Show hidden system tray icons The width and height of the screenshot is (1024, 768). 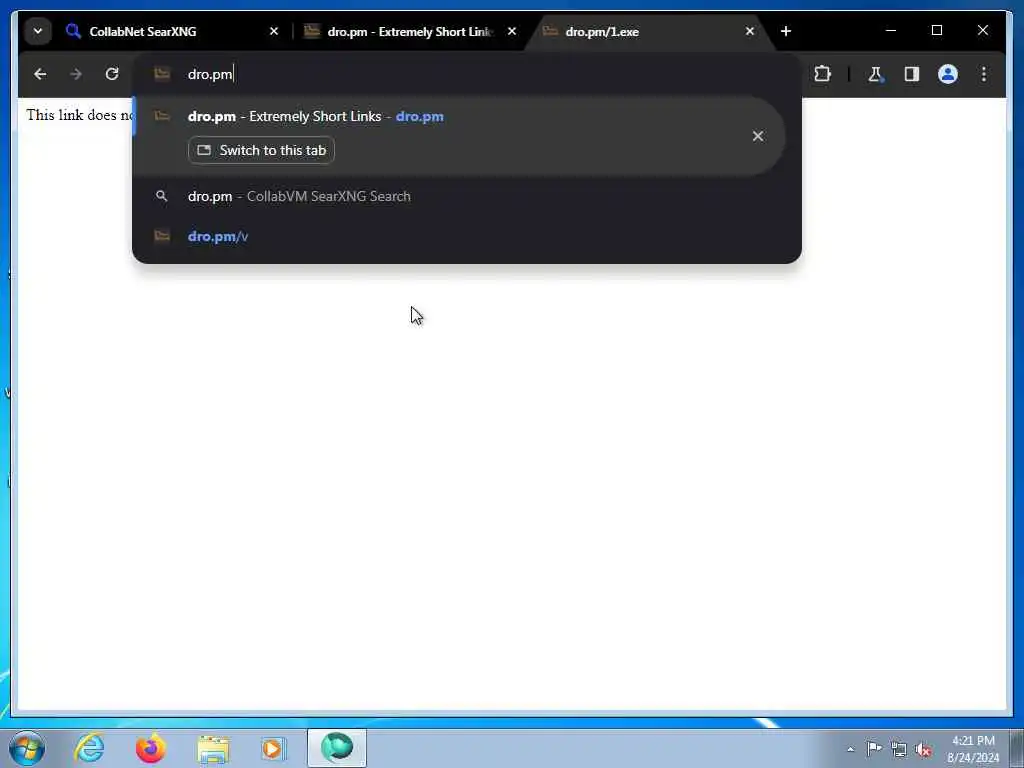[850, 750]
